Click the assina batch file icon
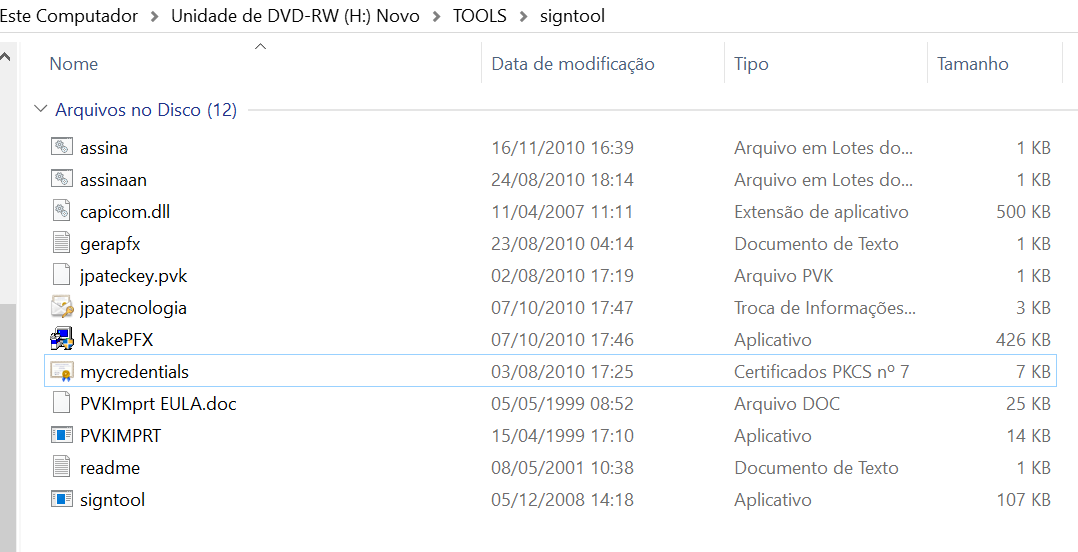This screenshot has width=1078, height=552. coord(62,147)
